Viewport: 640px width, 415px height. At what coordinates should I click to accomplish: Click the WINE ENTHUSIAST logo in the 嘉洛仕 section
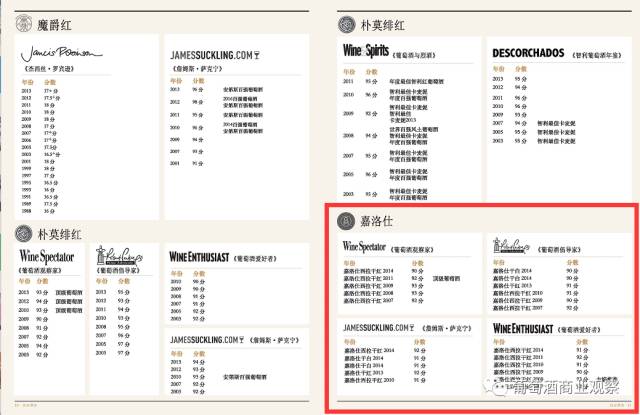pos(523,328)
